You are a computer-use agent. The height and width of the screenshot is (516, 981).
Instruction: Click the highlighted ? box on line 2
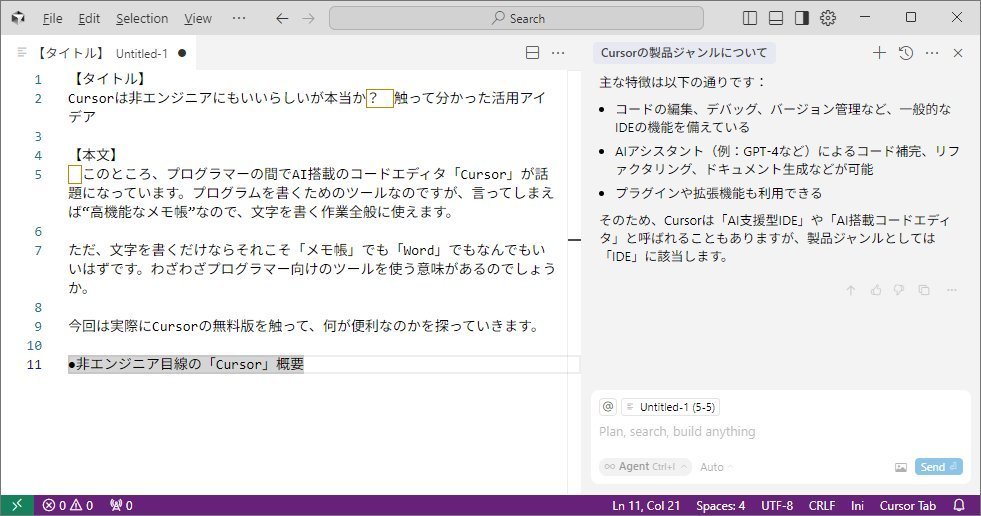[380, 98]
